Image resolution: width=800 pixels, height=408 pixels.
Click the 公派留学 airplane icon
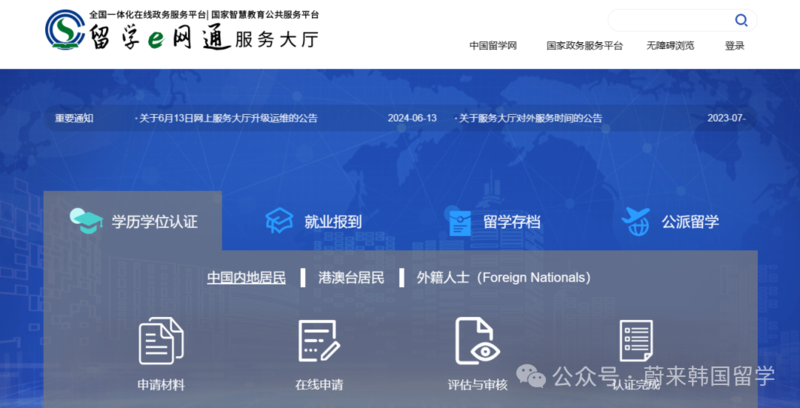pos(636,221)
